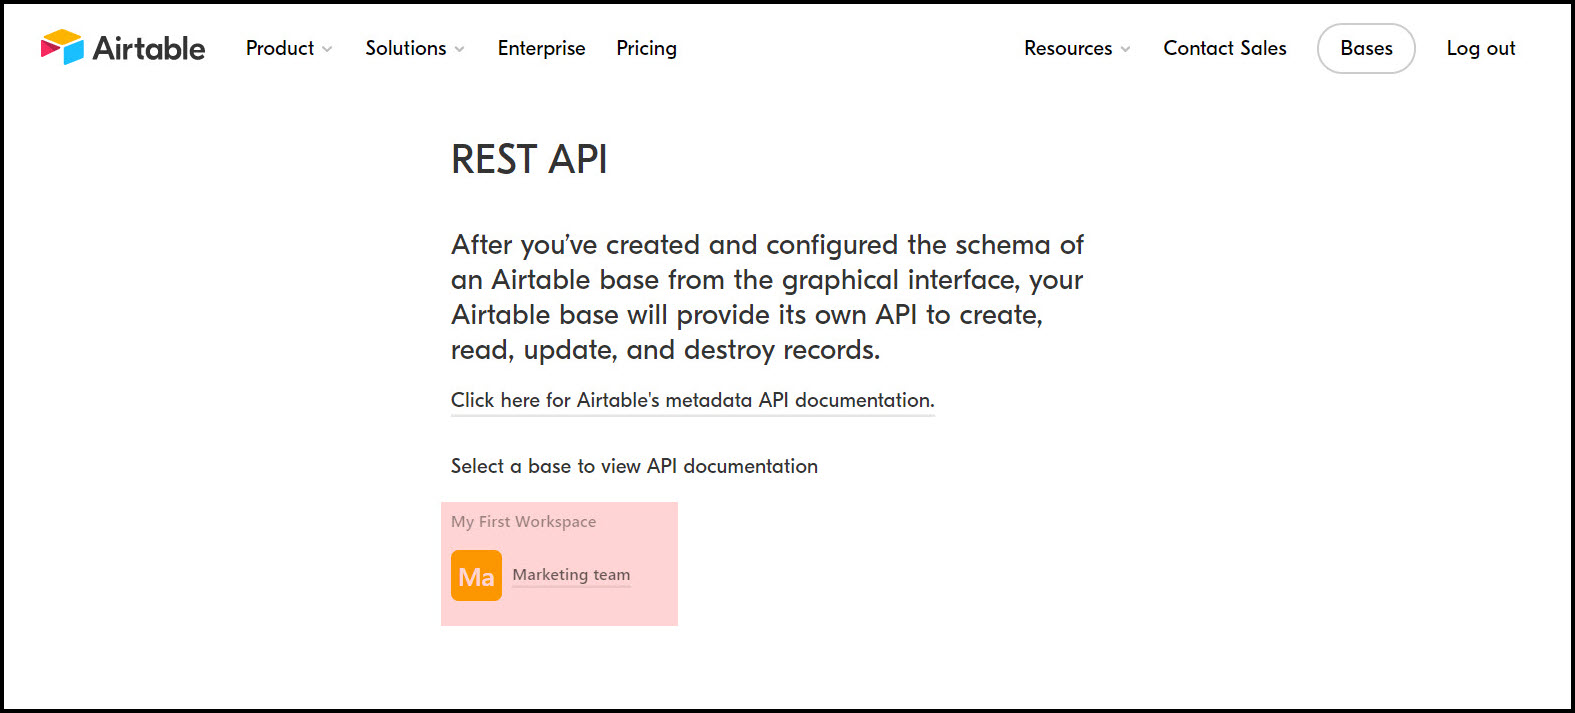
Task: Open the Enterprise page
Action: pyautogui.click(x=542, y=48)
